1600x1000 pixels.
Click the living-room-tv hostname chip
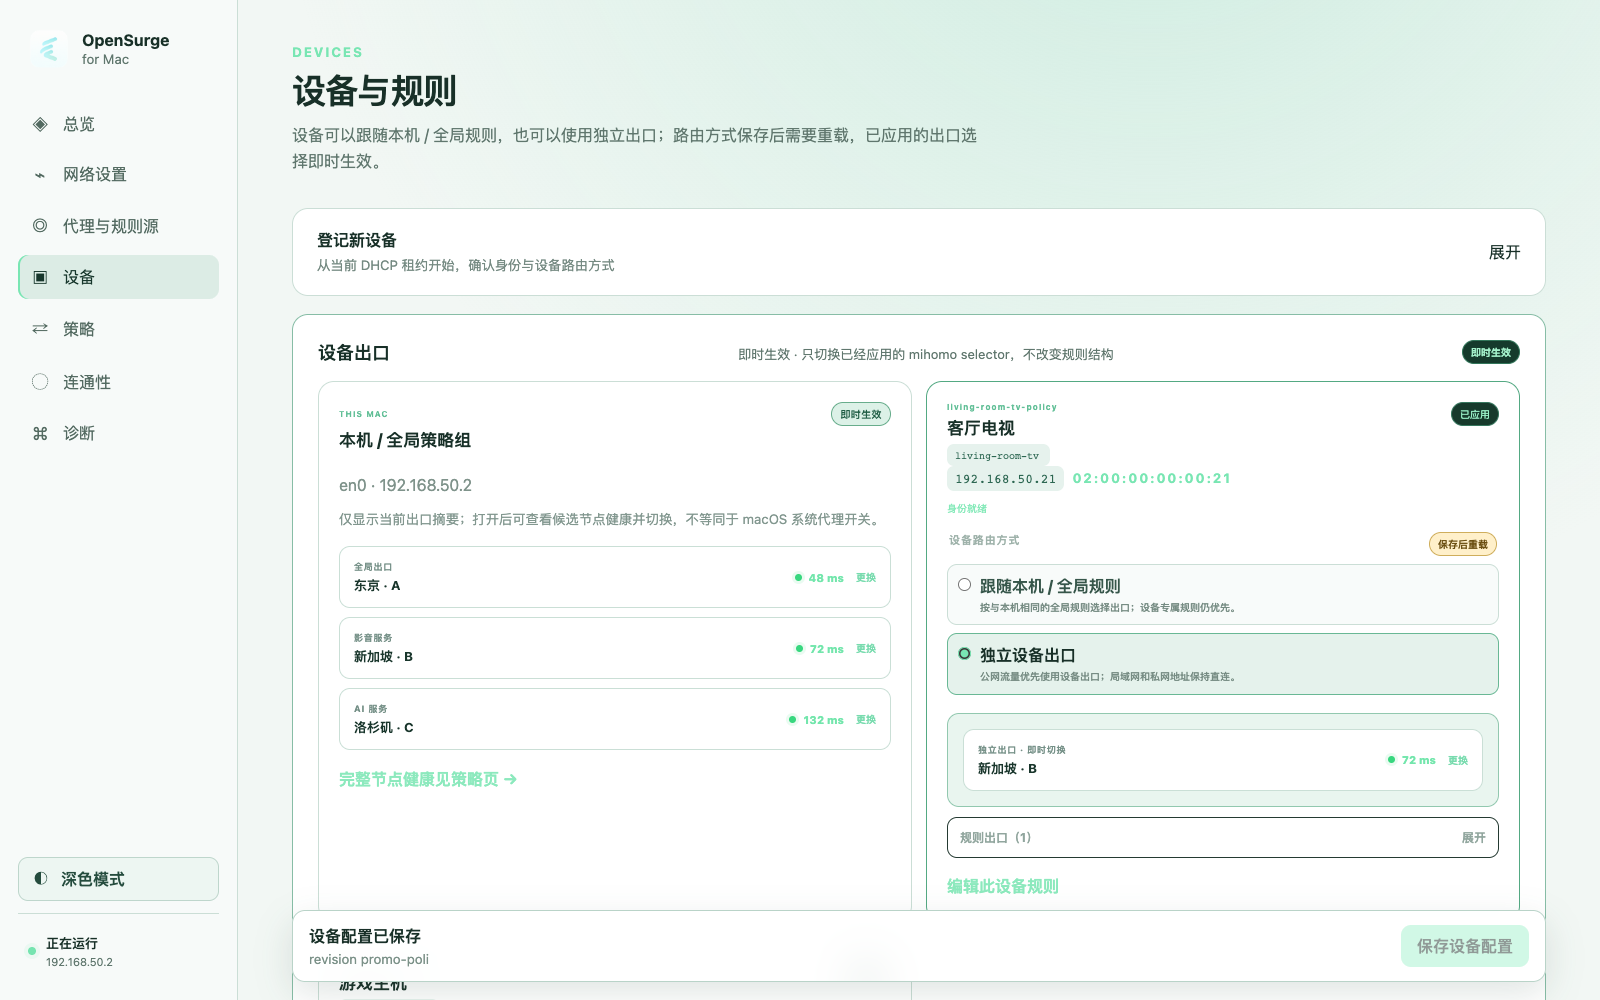click(997, 456)
